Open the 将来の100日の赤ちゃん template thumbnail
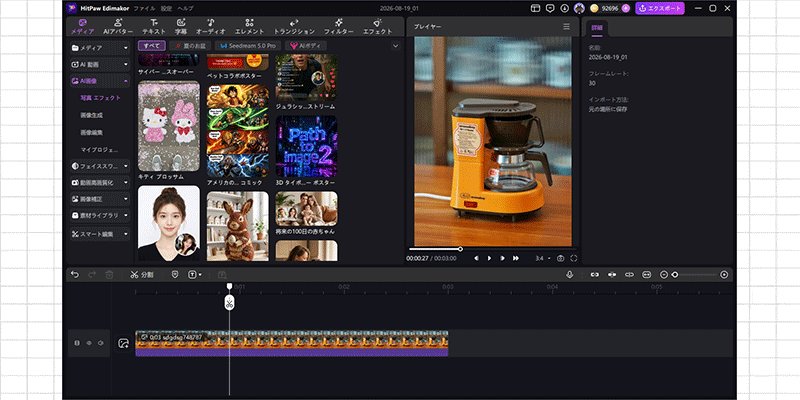This screenshot has width=800, height=400. point(306,209)
